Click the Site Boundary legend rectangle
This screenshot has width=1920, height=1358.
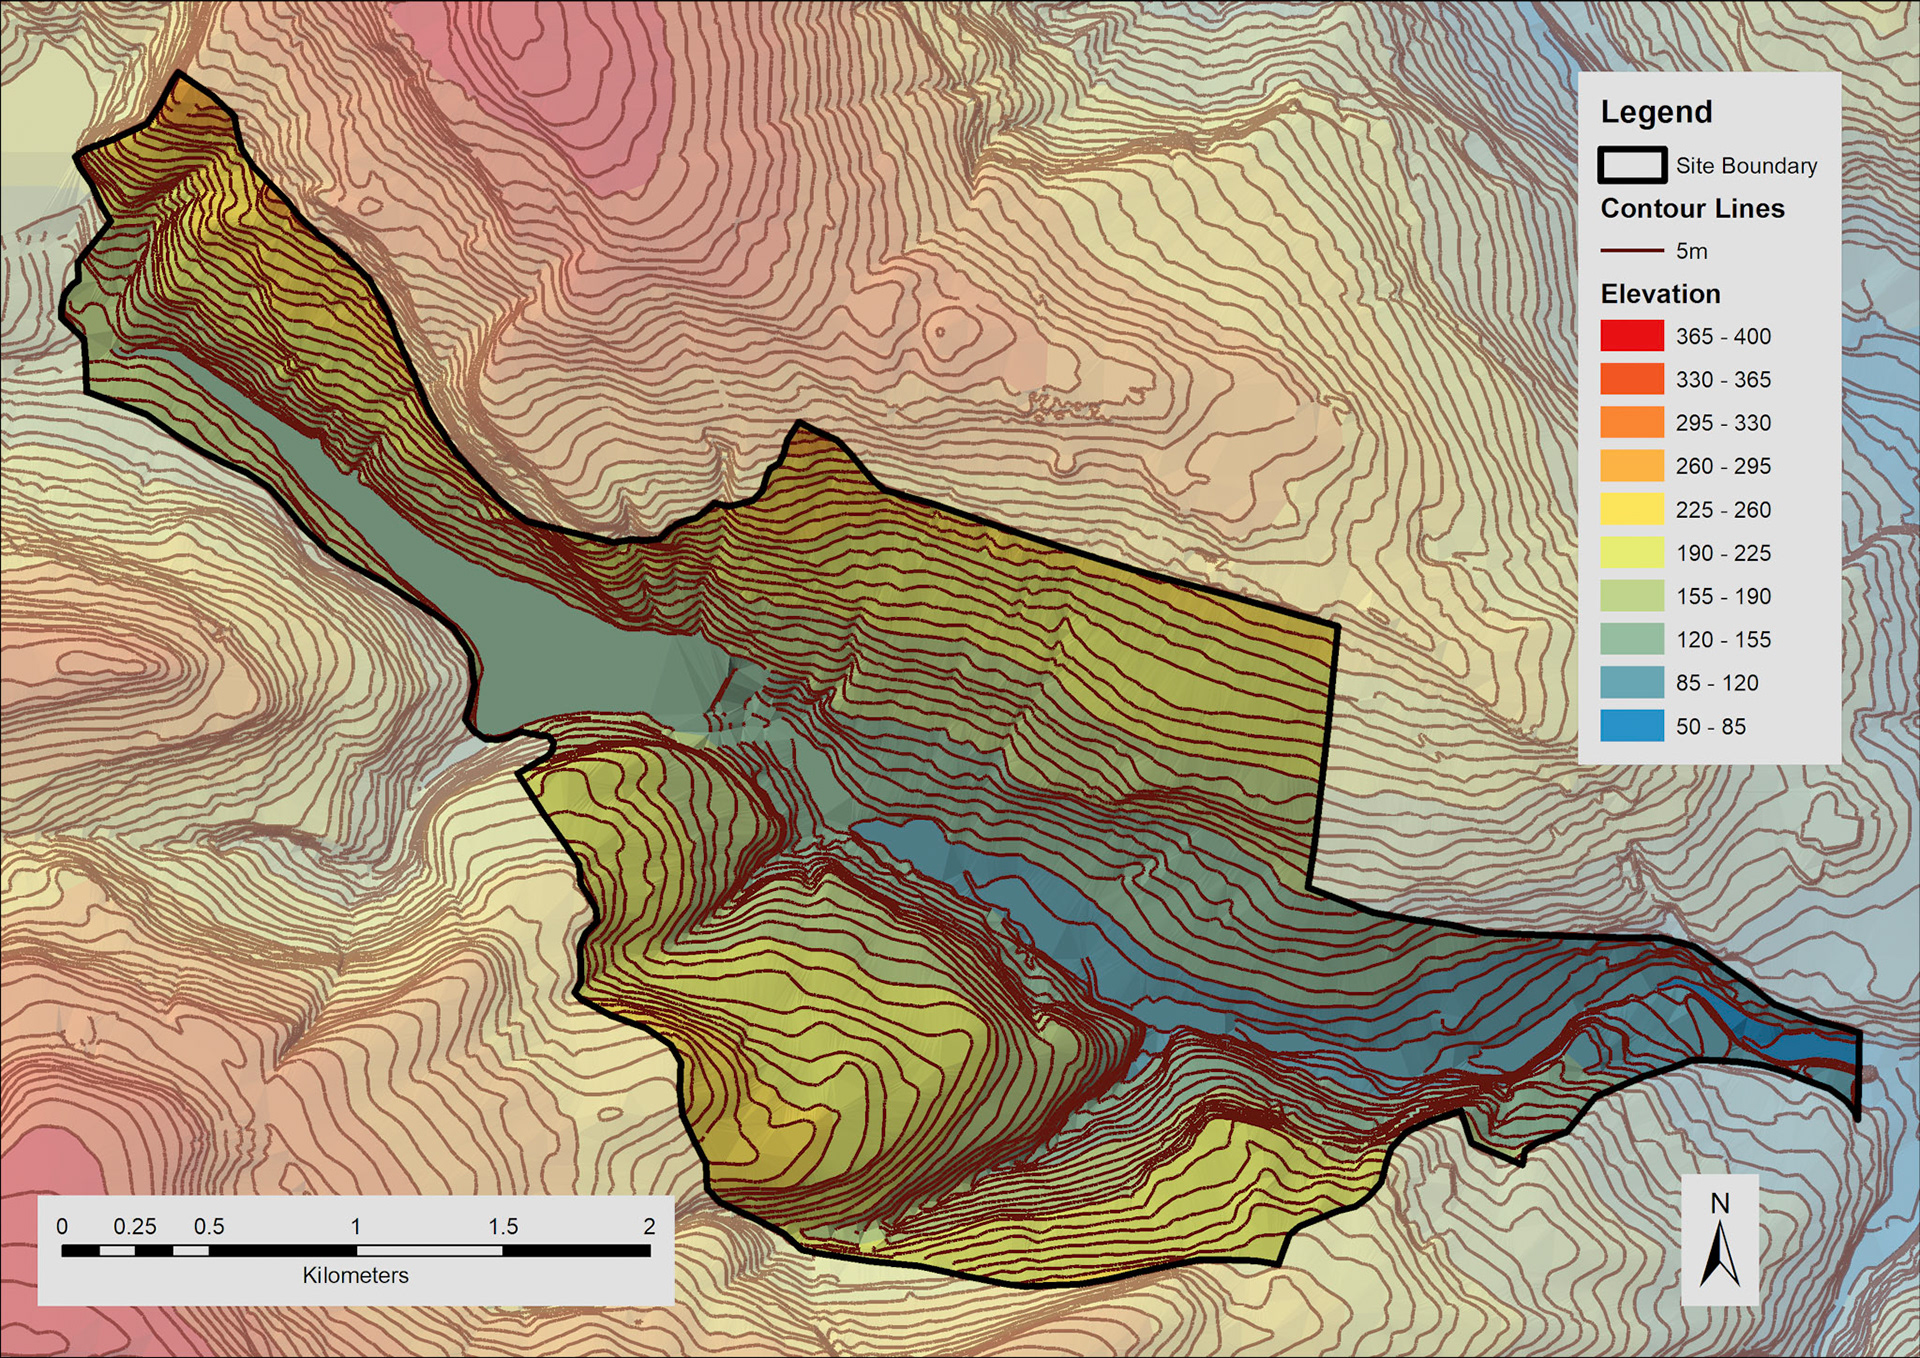(x=1632, y=165)
